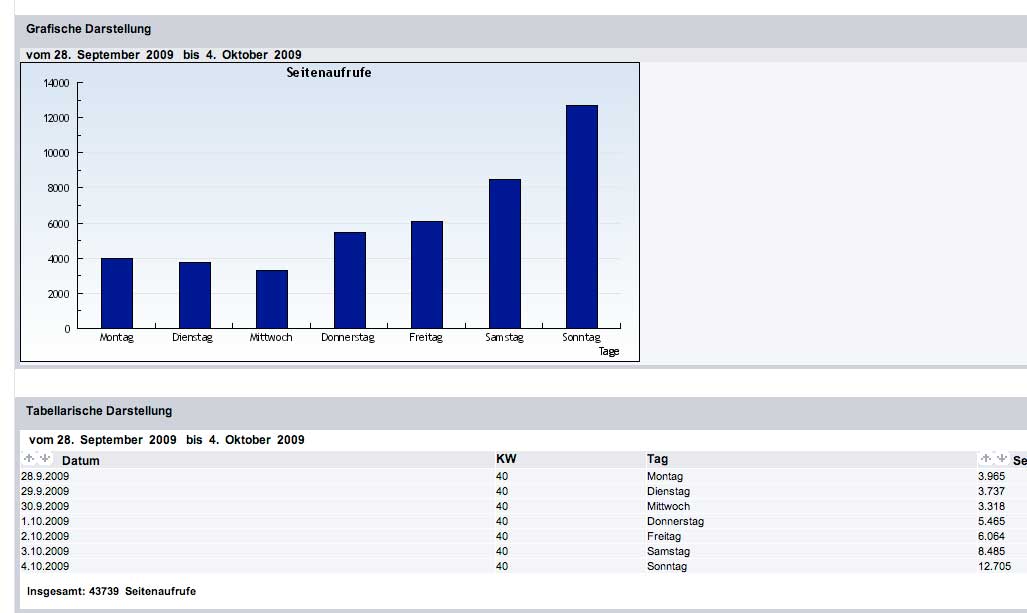Viewport: 1027px width, 613px height.
Task: Click the Freitag bar in the chart
Action: point(426,274)
